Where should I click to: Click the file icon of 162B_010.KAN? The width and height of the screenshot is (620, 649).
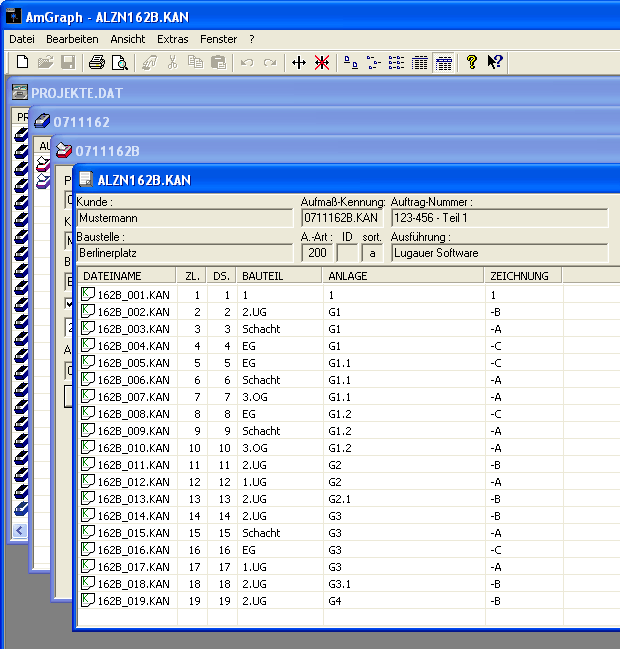[88, 447]
